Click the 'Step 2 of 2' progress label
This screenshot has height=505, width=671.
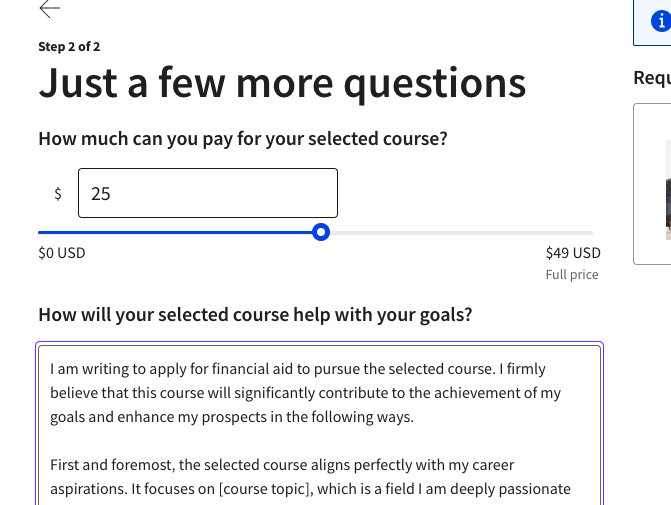click(69, 47)
